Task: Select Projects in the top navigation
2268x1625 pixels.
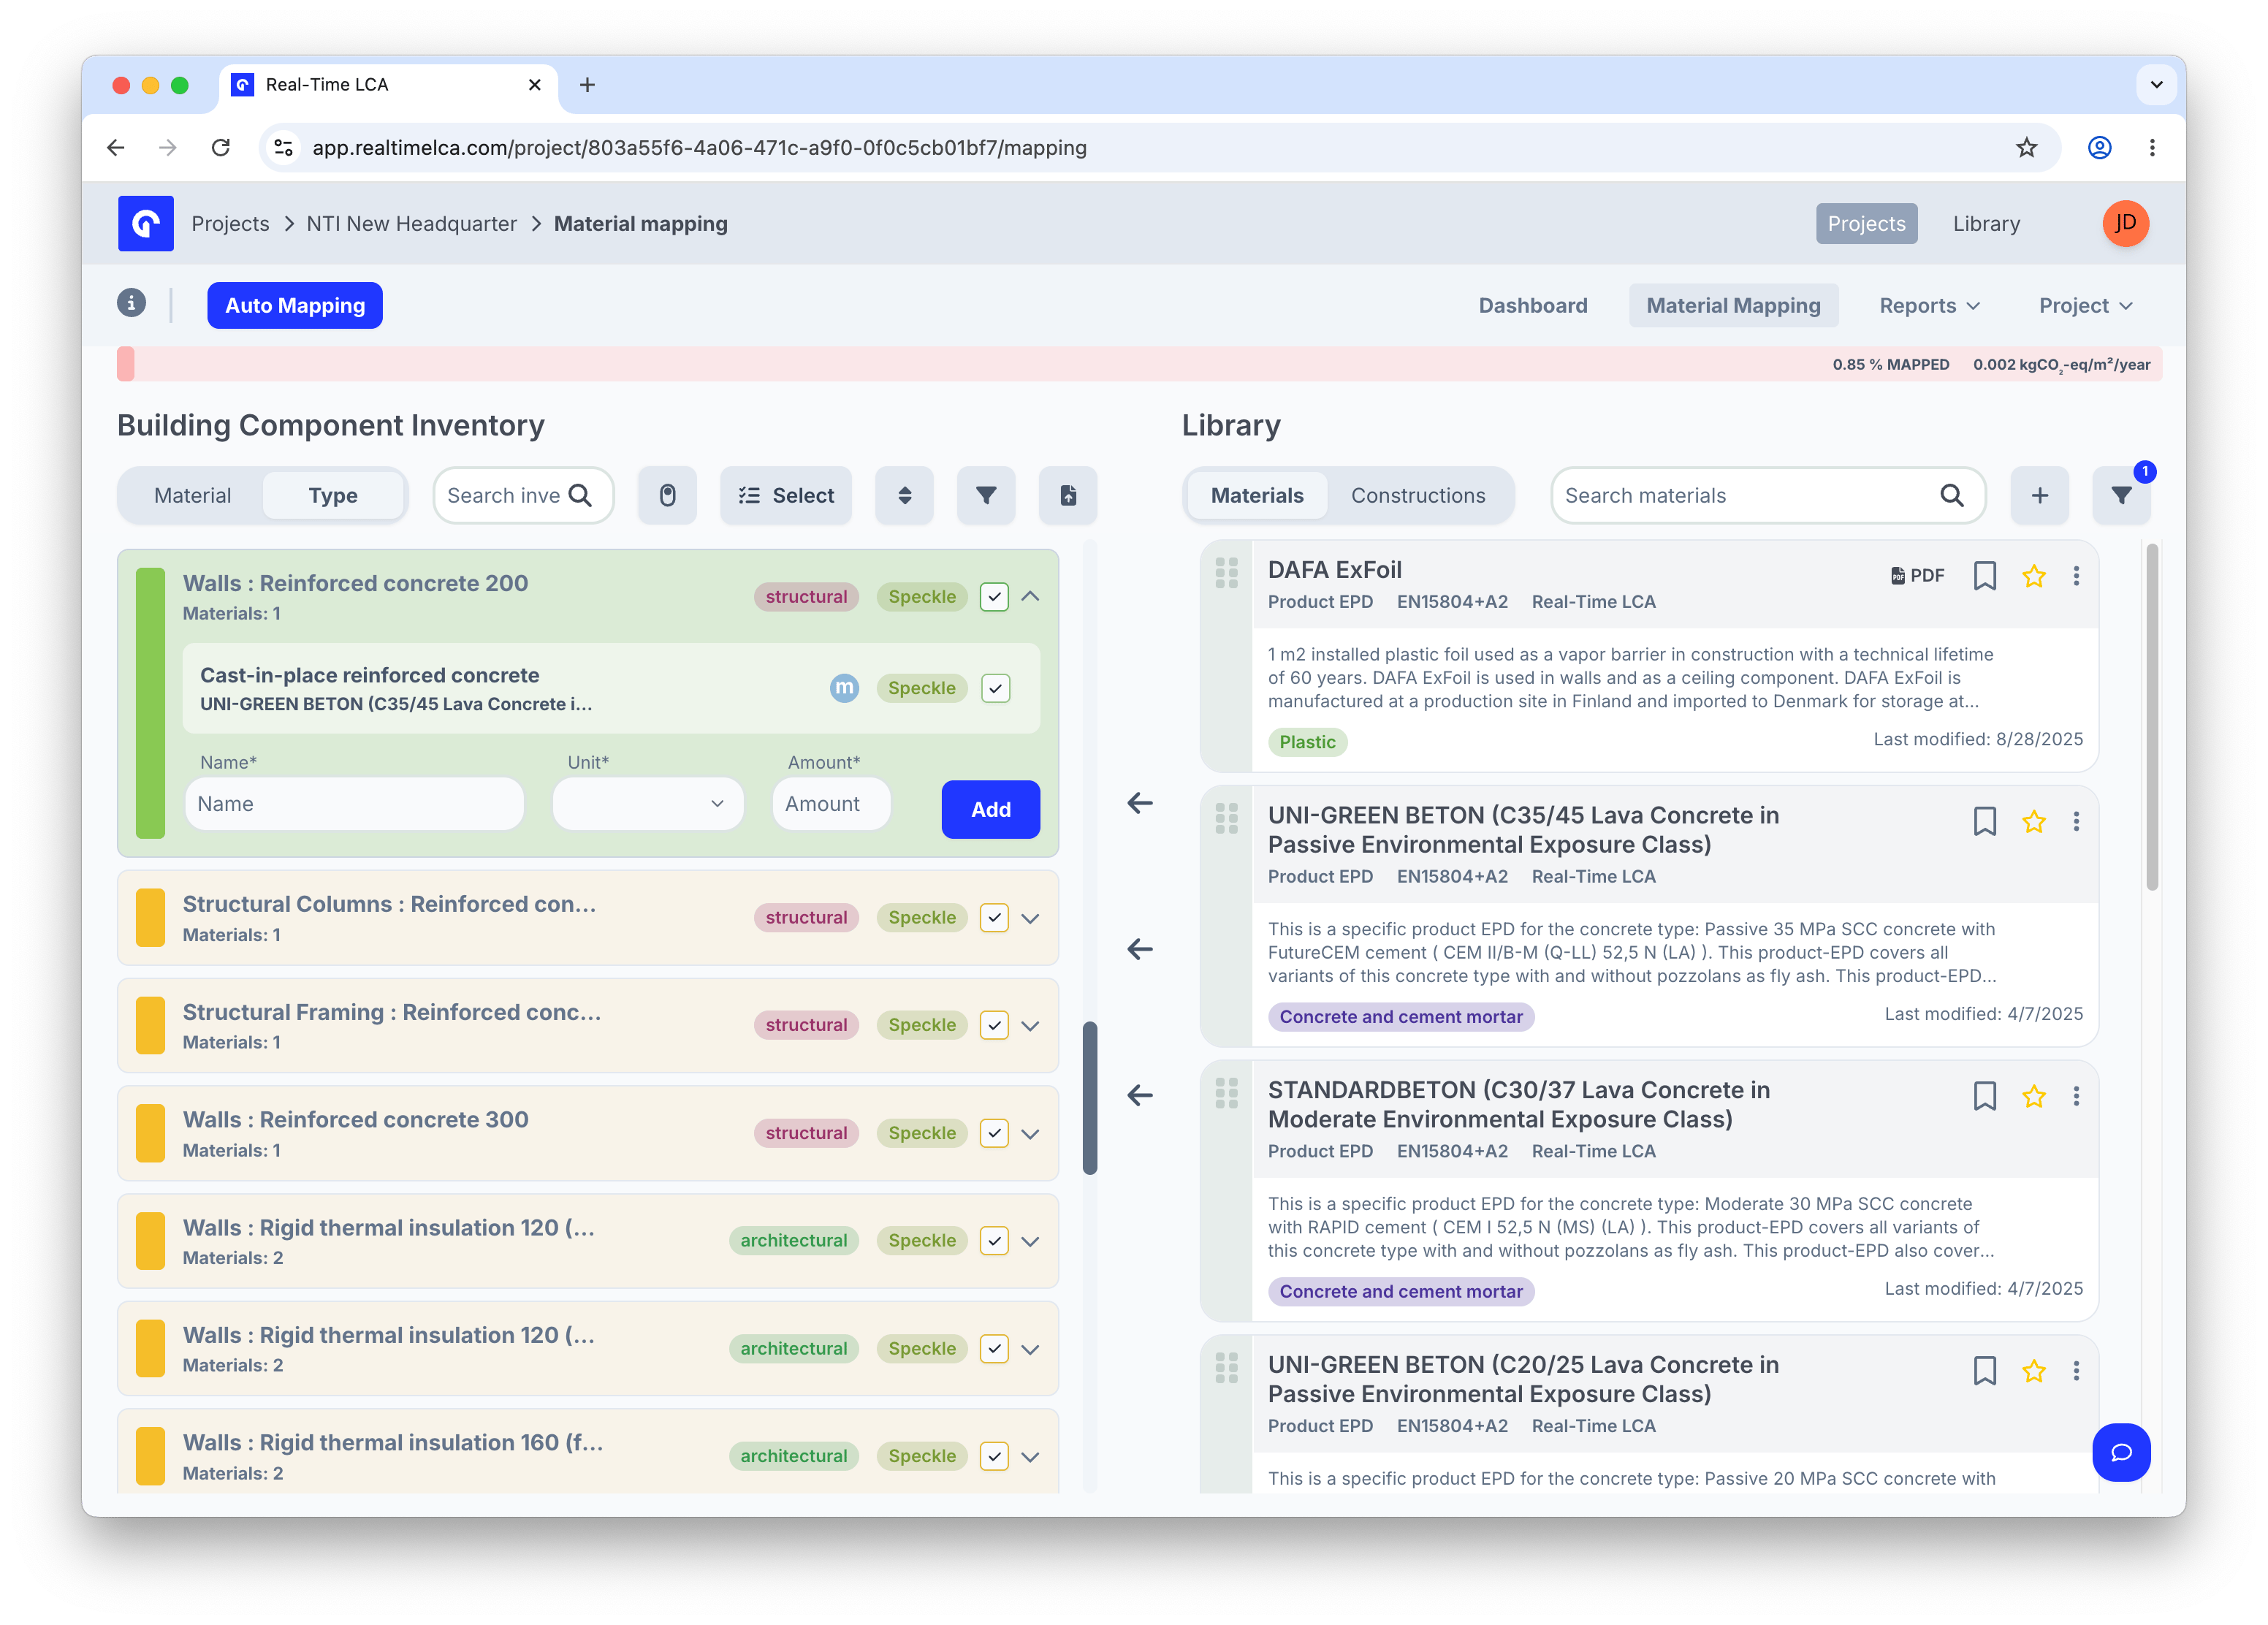Action: (x=1866, y=223)
